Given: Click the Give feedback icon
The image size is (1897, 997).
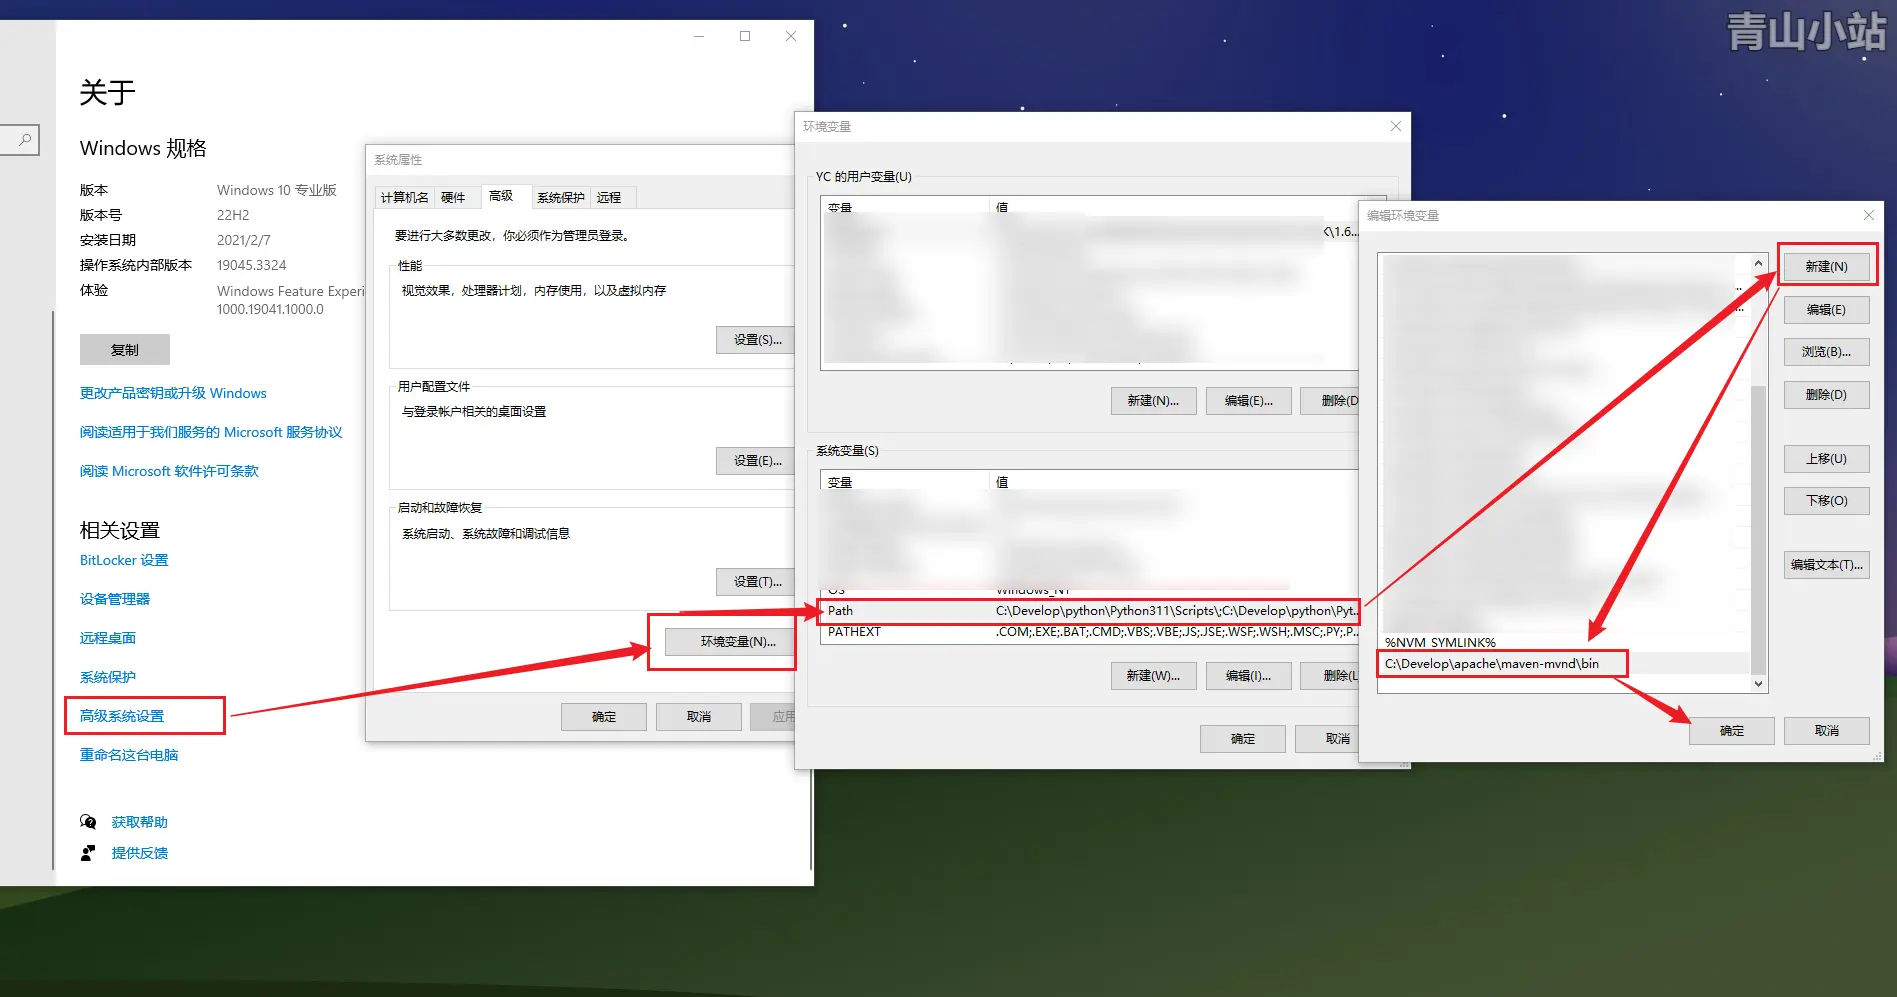Looking at the screenshot, I should (x=88, y=853).
